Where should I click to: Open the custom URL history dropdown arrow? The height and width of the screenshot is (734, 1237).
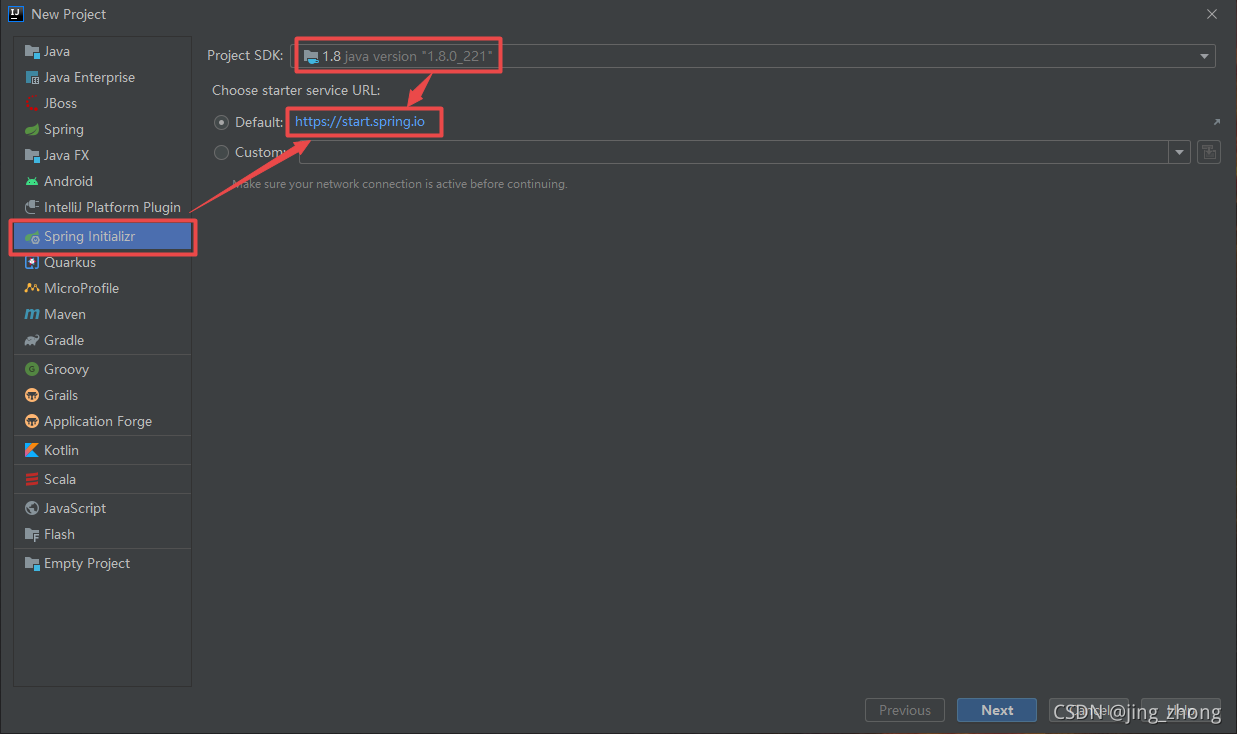[x=1180, y=152]
